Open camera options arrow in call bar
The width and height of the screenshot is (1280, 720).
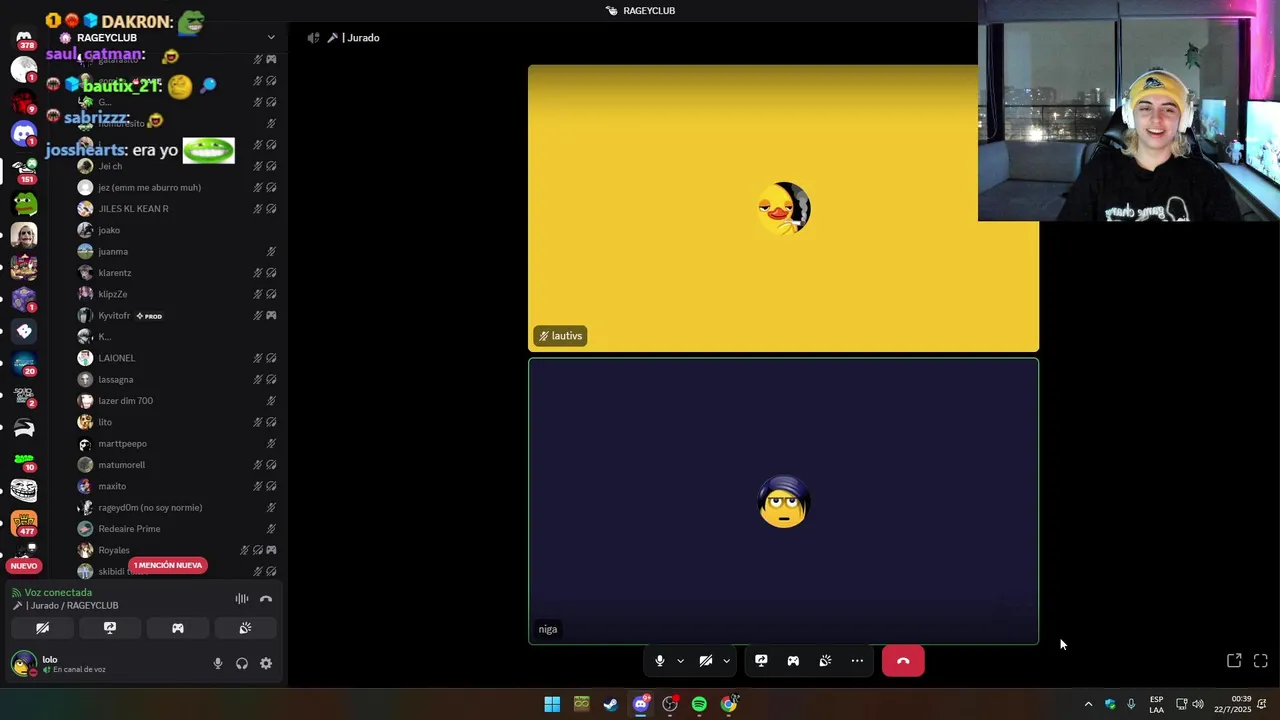pyautogui.click(x=726, y=661)
